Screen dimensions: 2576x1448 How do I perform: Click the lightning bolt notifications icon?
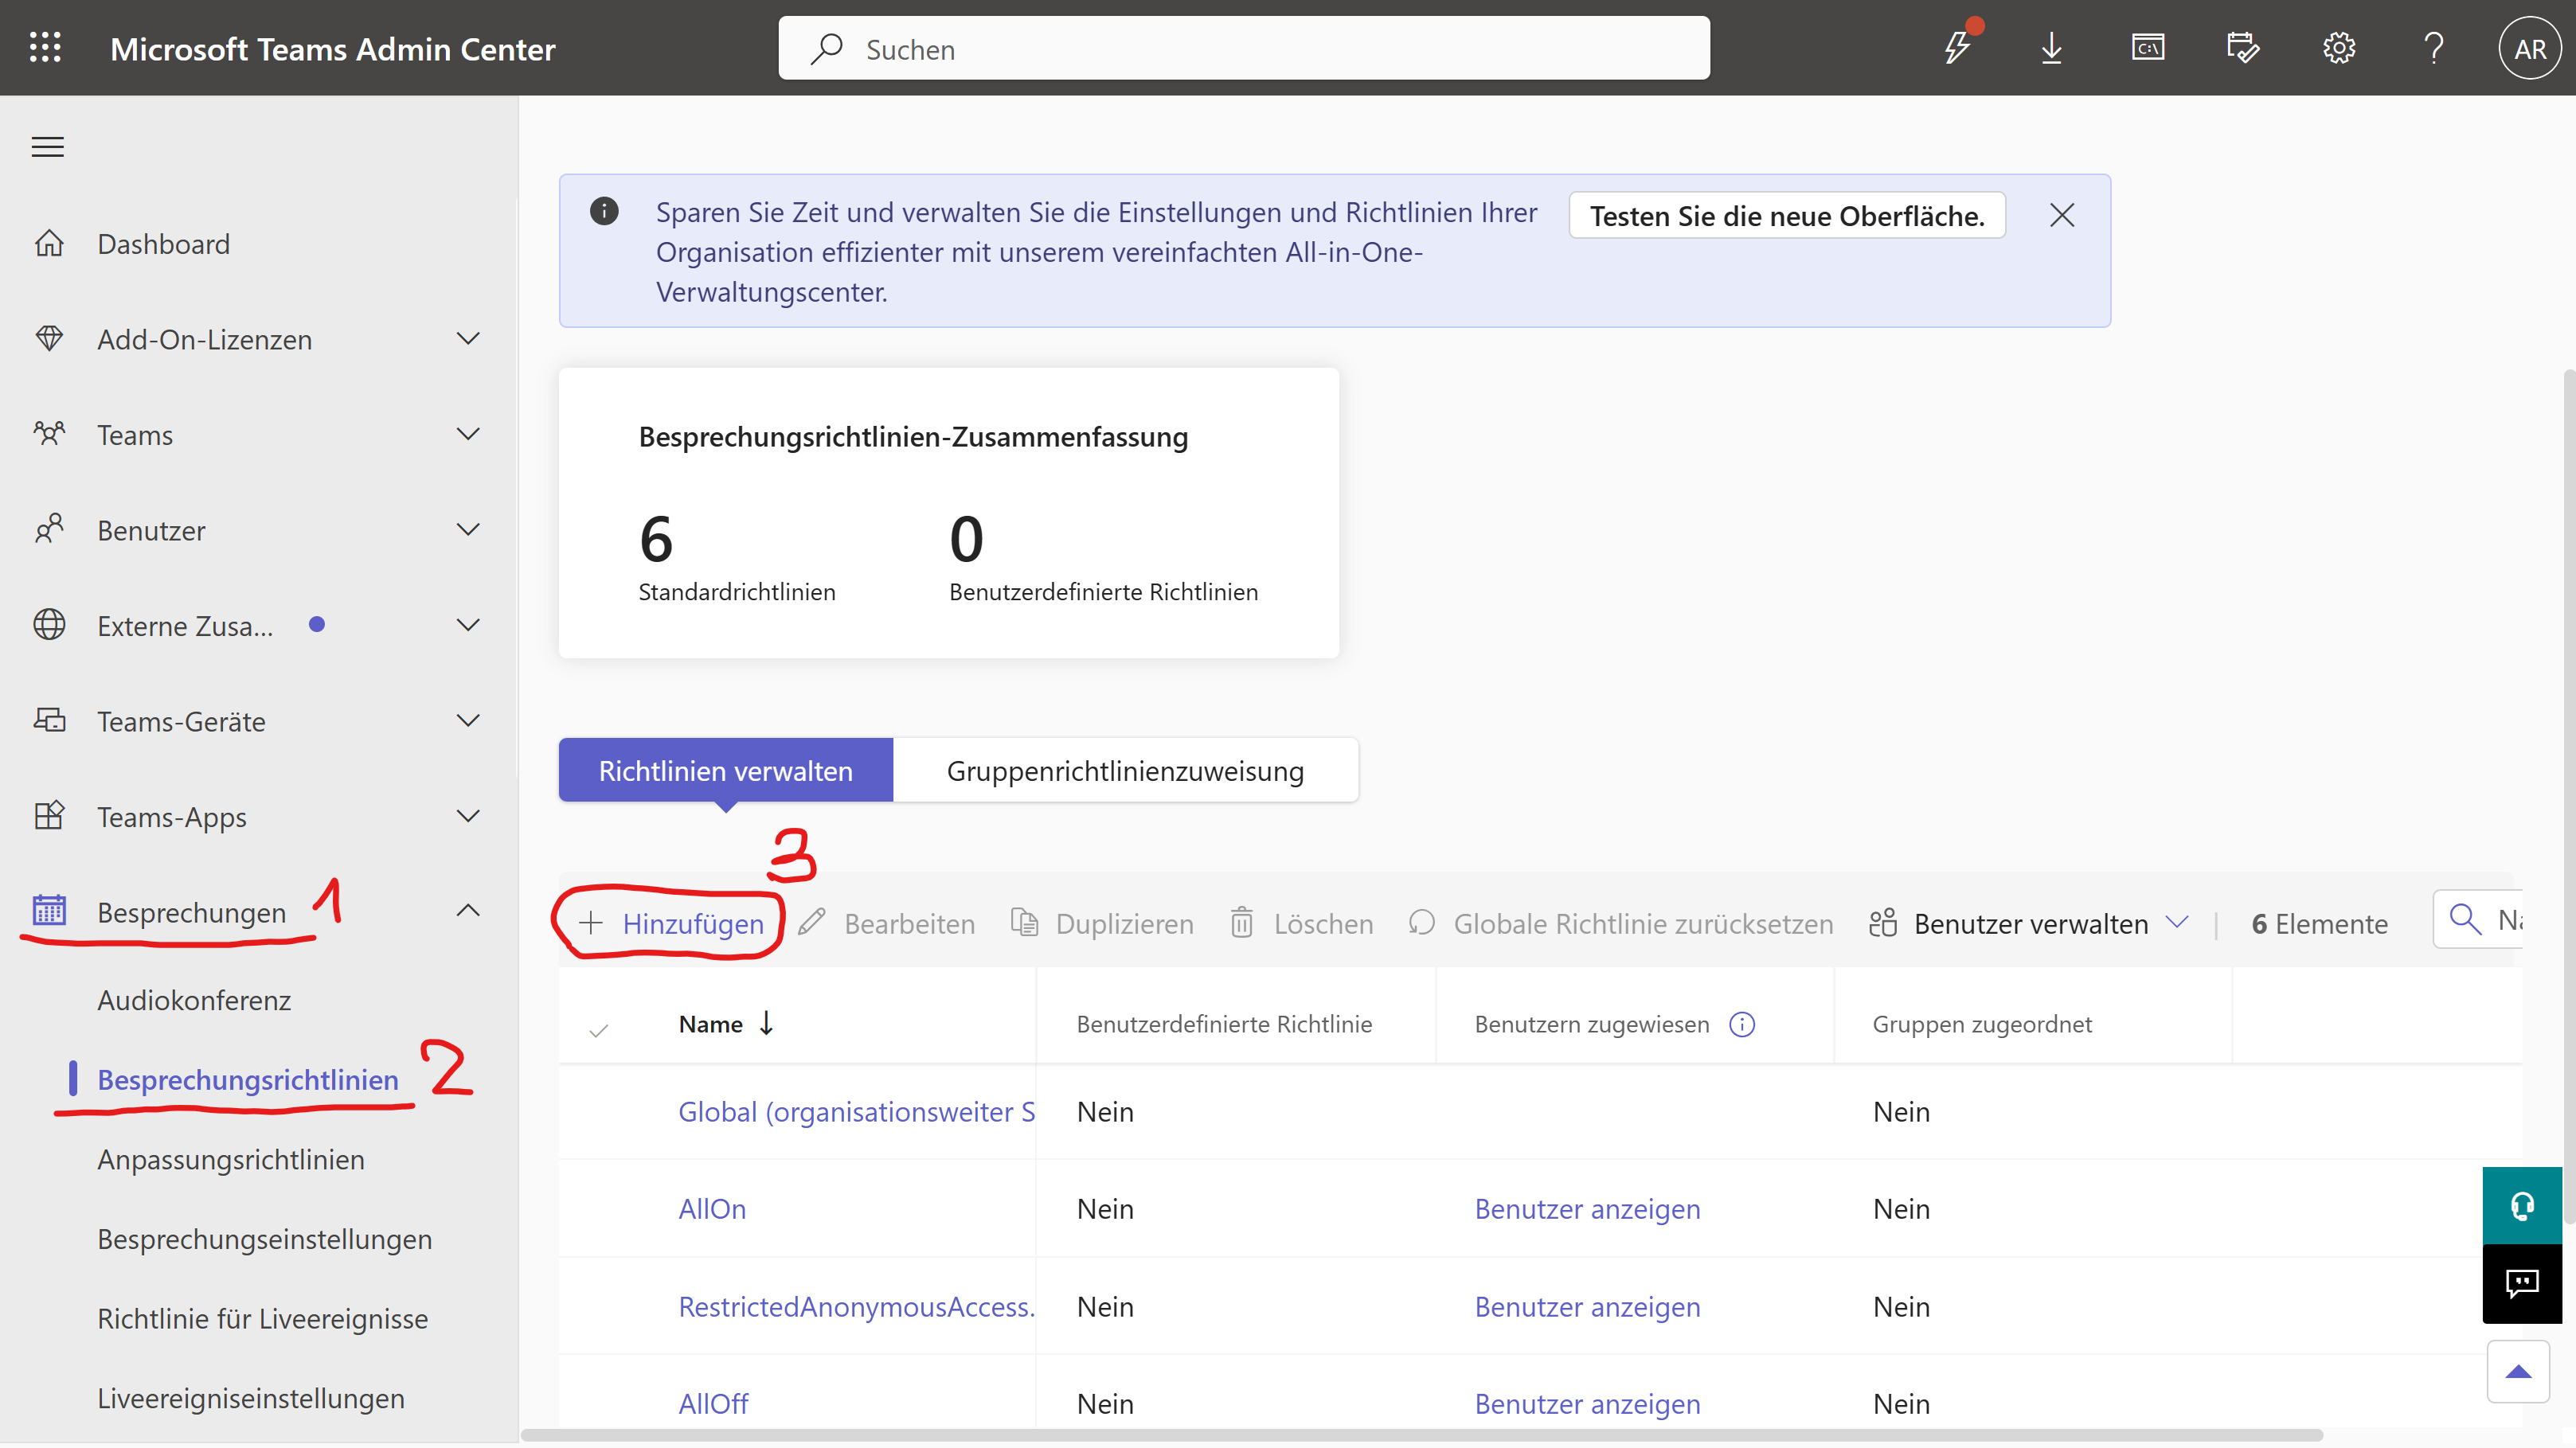tap(1957, 48)
